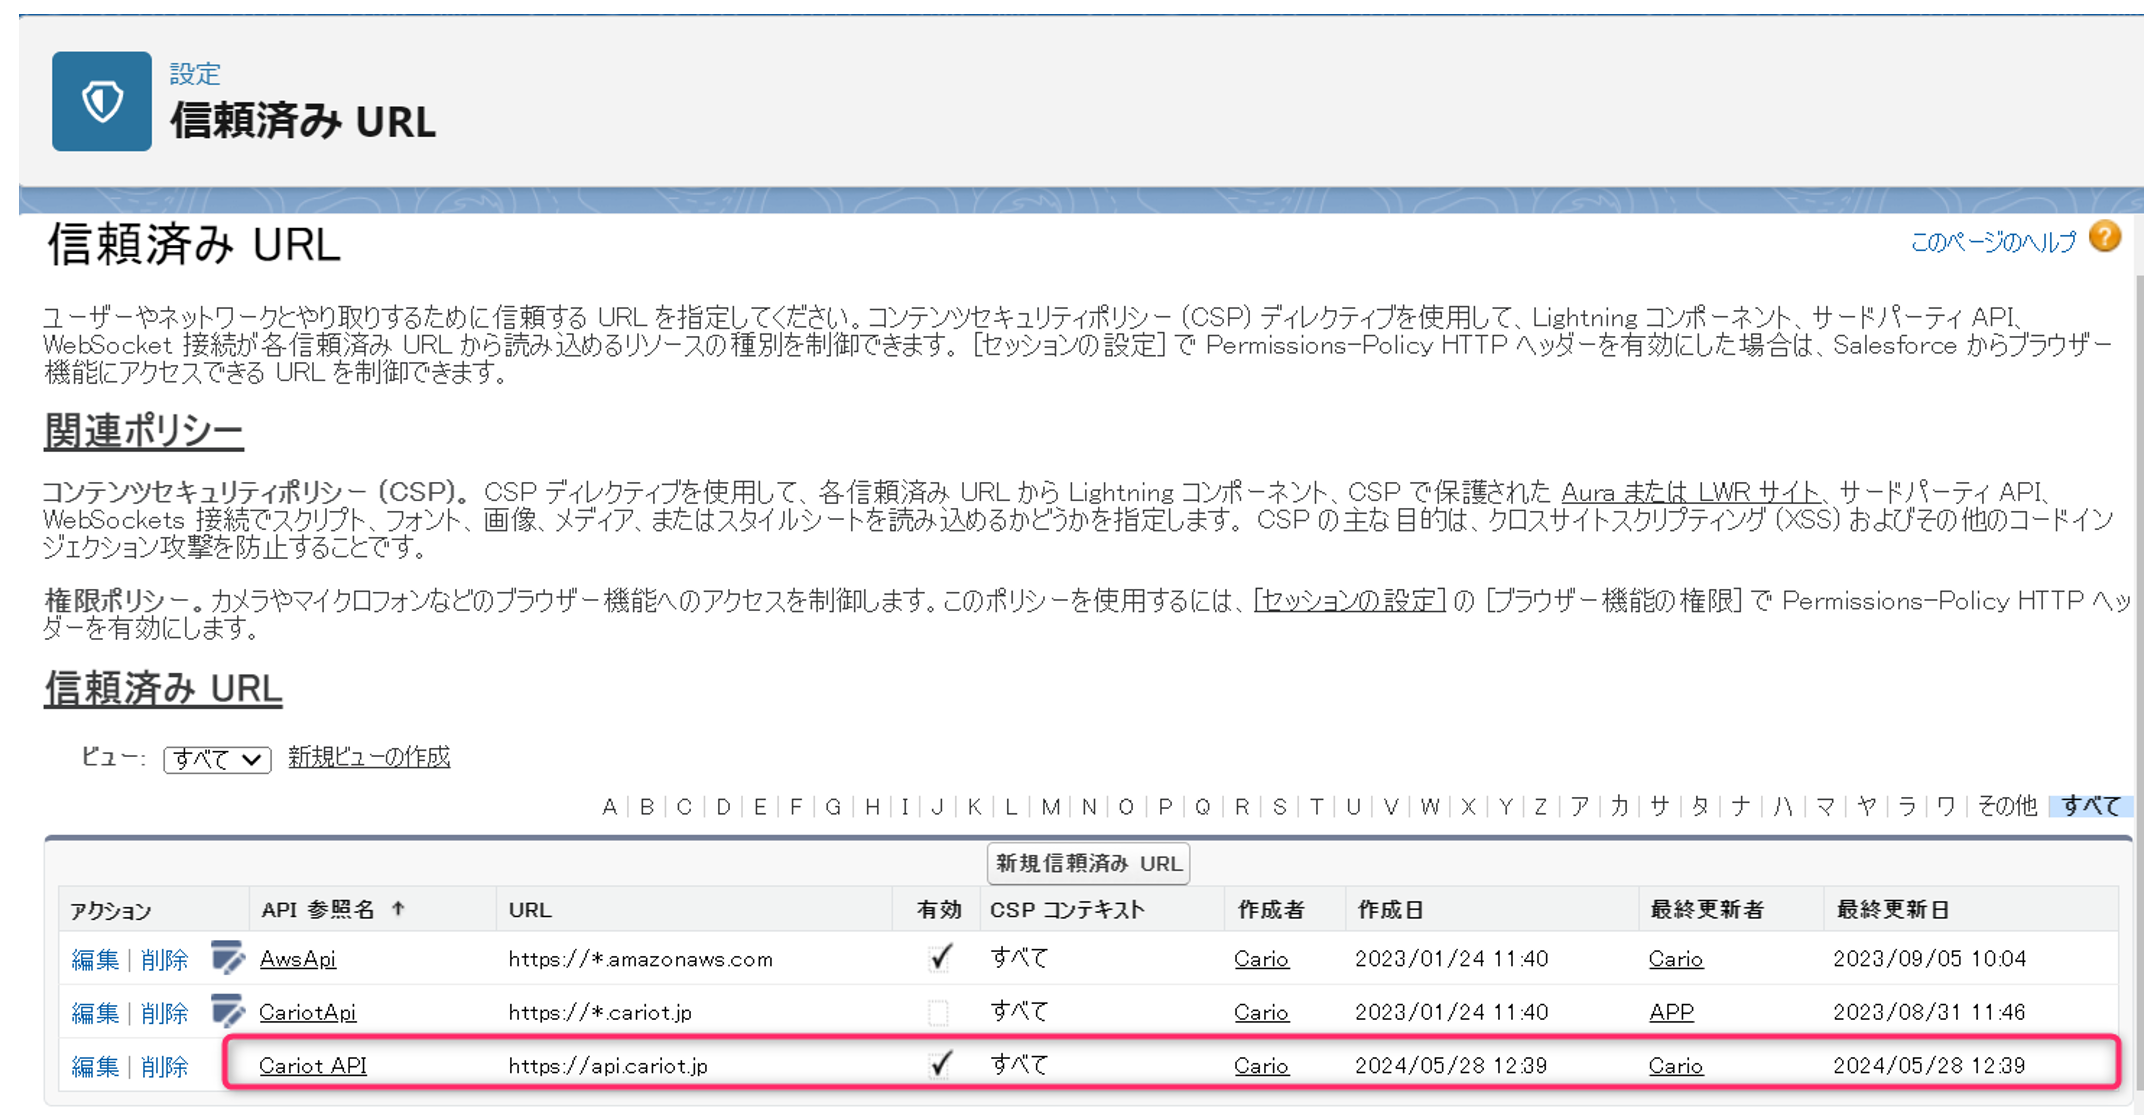Toggle the 有効 checkbox for AwsApi row
2156x1115 pixels.
point(939,958)
